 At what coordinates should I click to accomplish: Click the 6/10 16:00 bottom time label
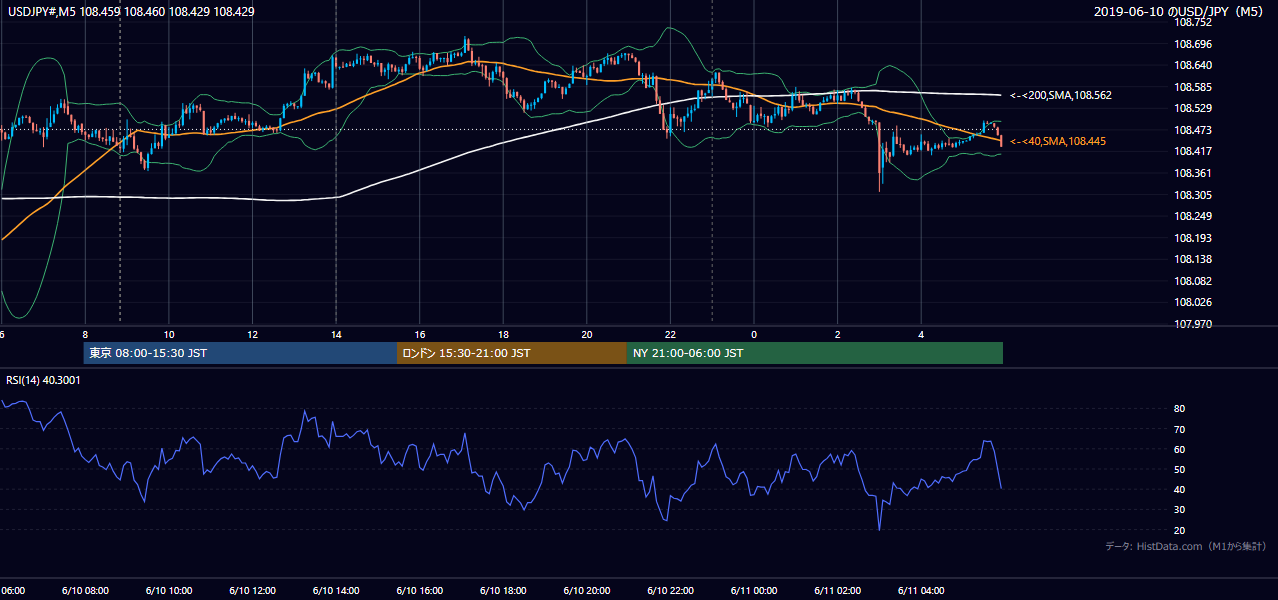[x=420, y=591]
